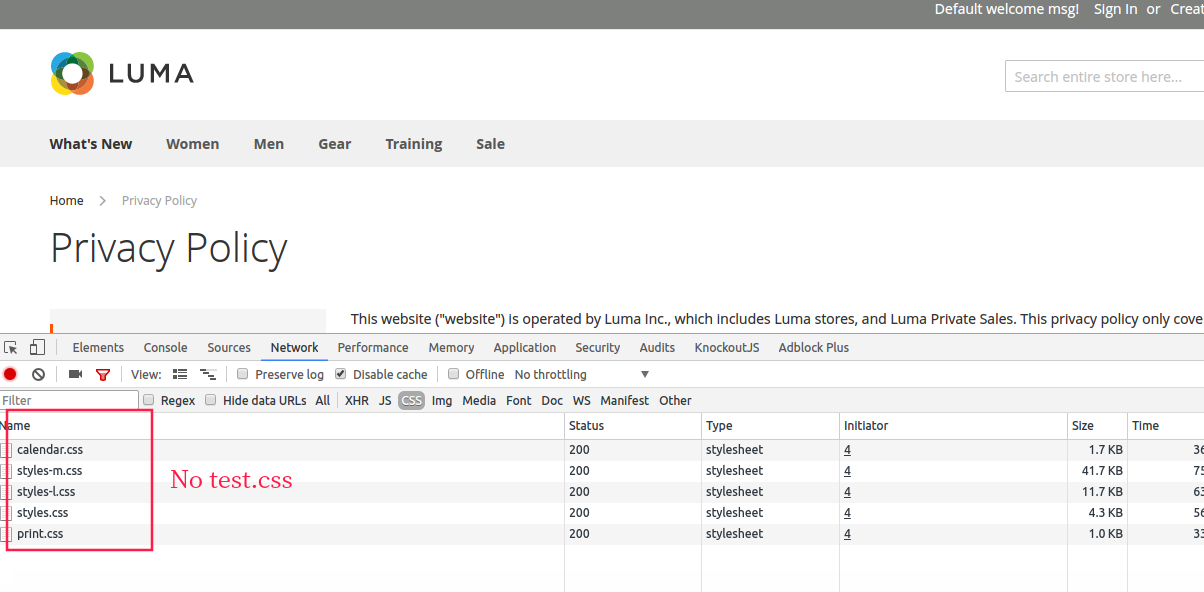The width and height of the screenshot is (1204, 592).
Task: Toggle the CSS filter type
Action: [411, 400]
